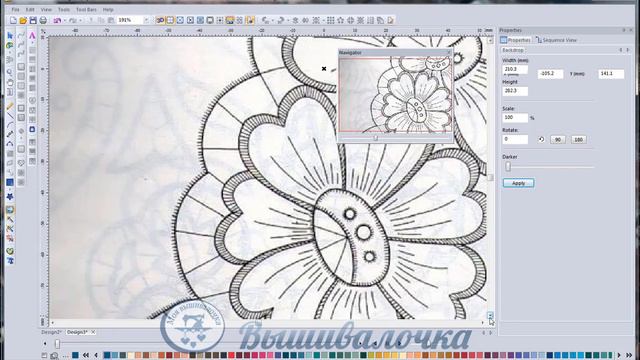Select the blue flower shape tool

coord(10,197)
